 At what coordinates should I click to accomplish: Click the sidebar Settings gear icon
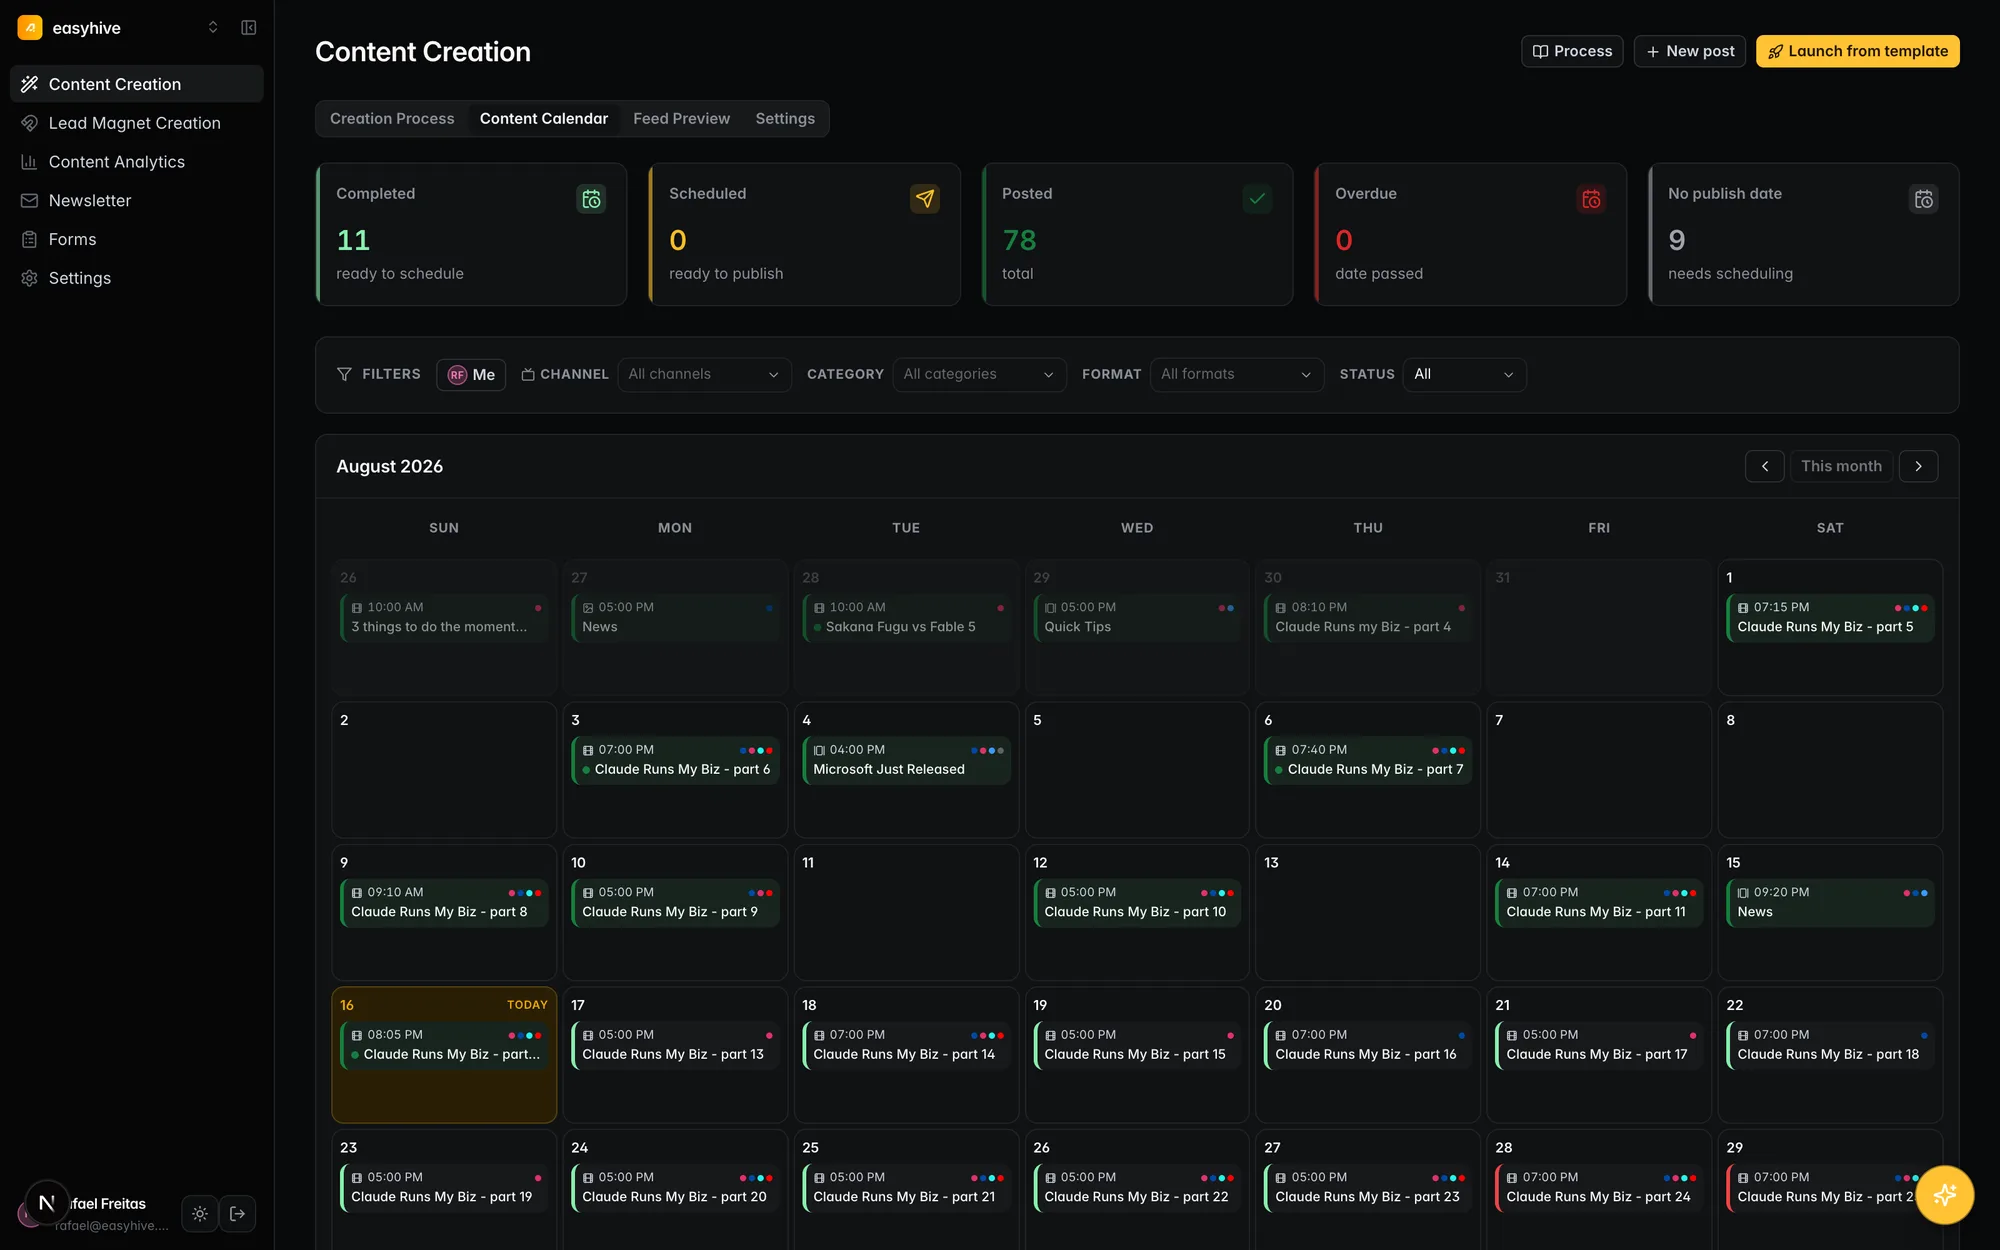click(x=30, y=278)
